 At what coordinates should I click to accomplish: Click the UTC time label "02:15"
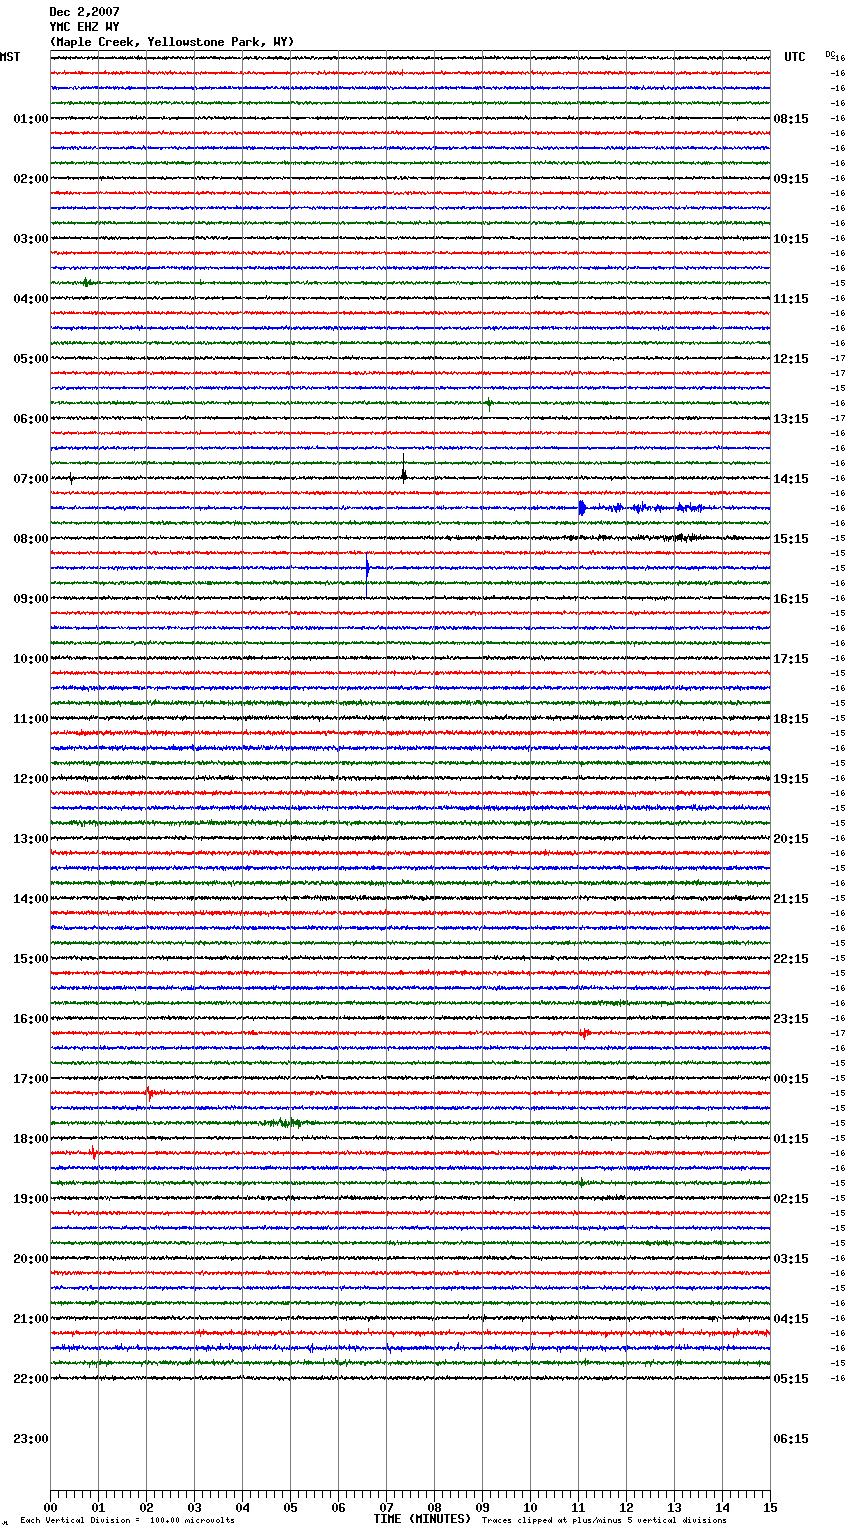coord(791,1199)
